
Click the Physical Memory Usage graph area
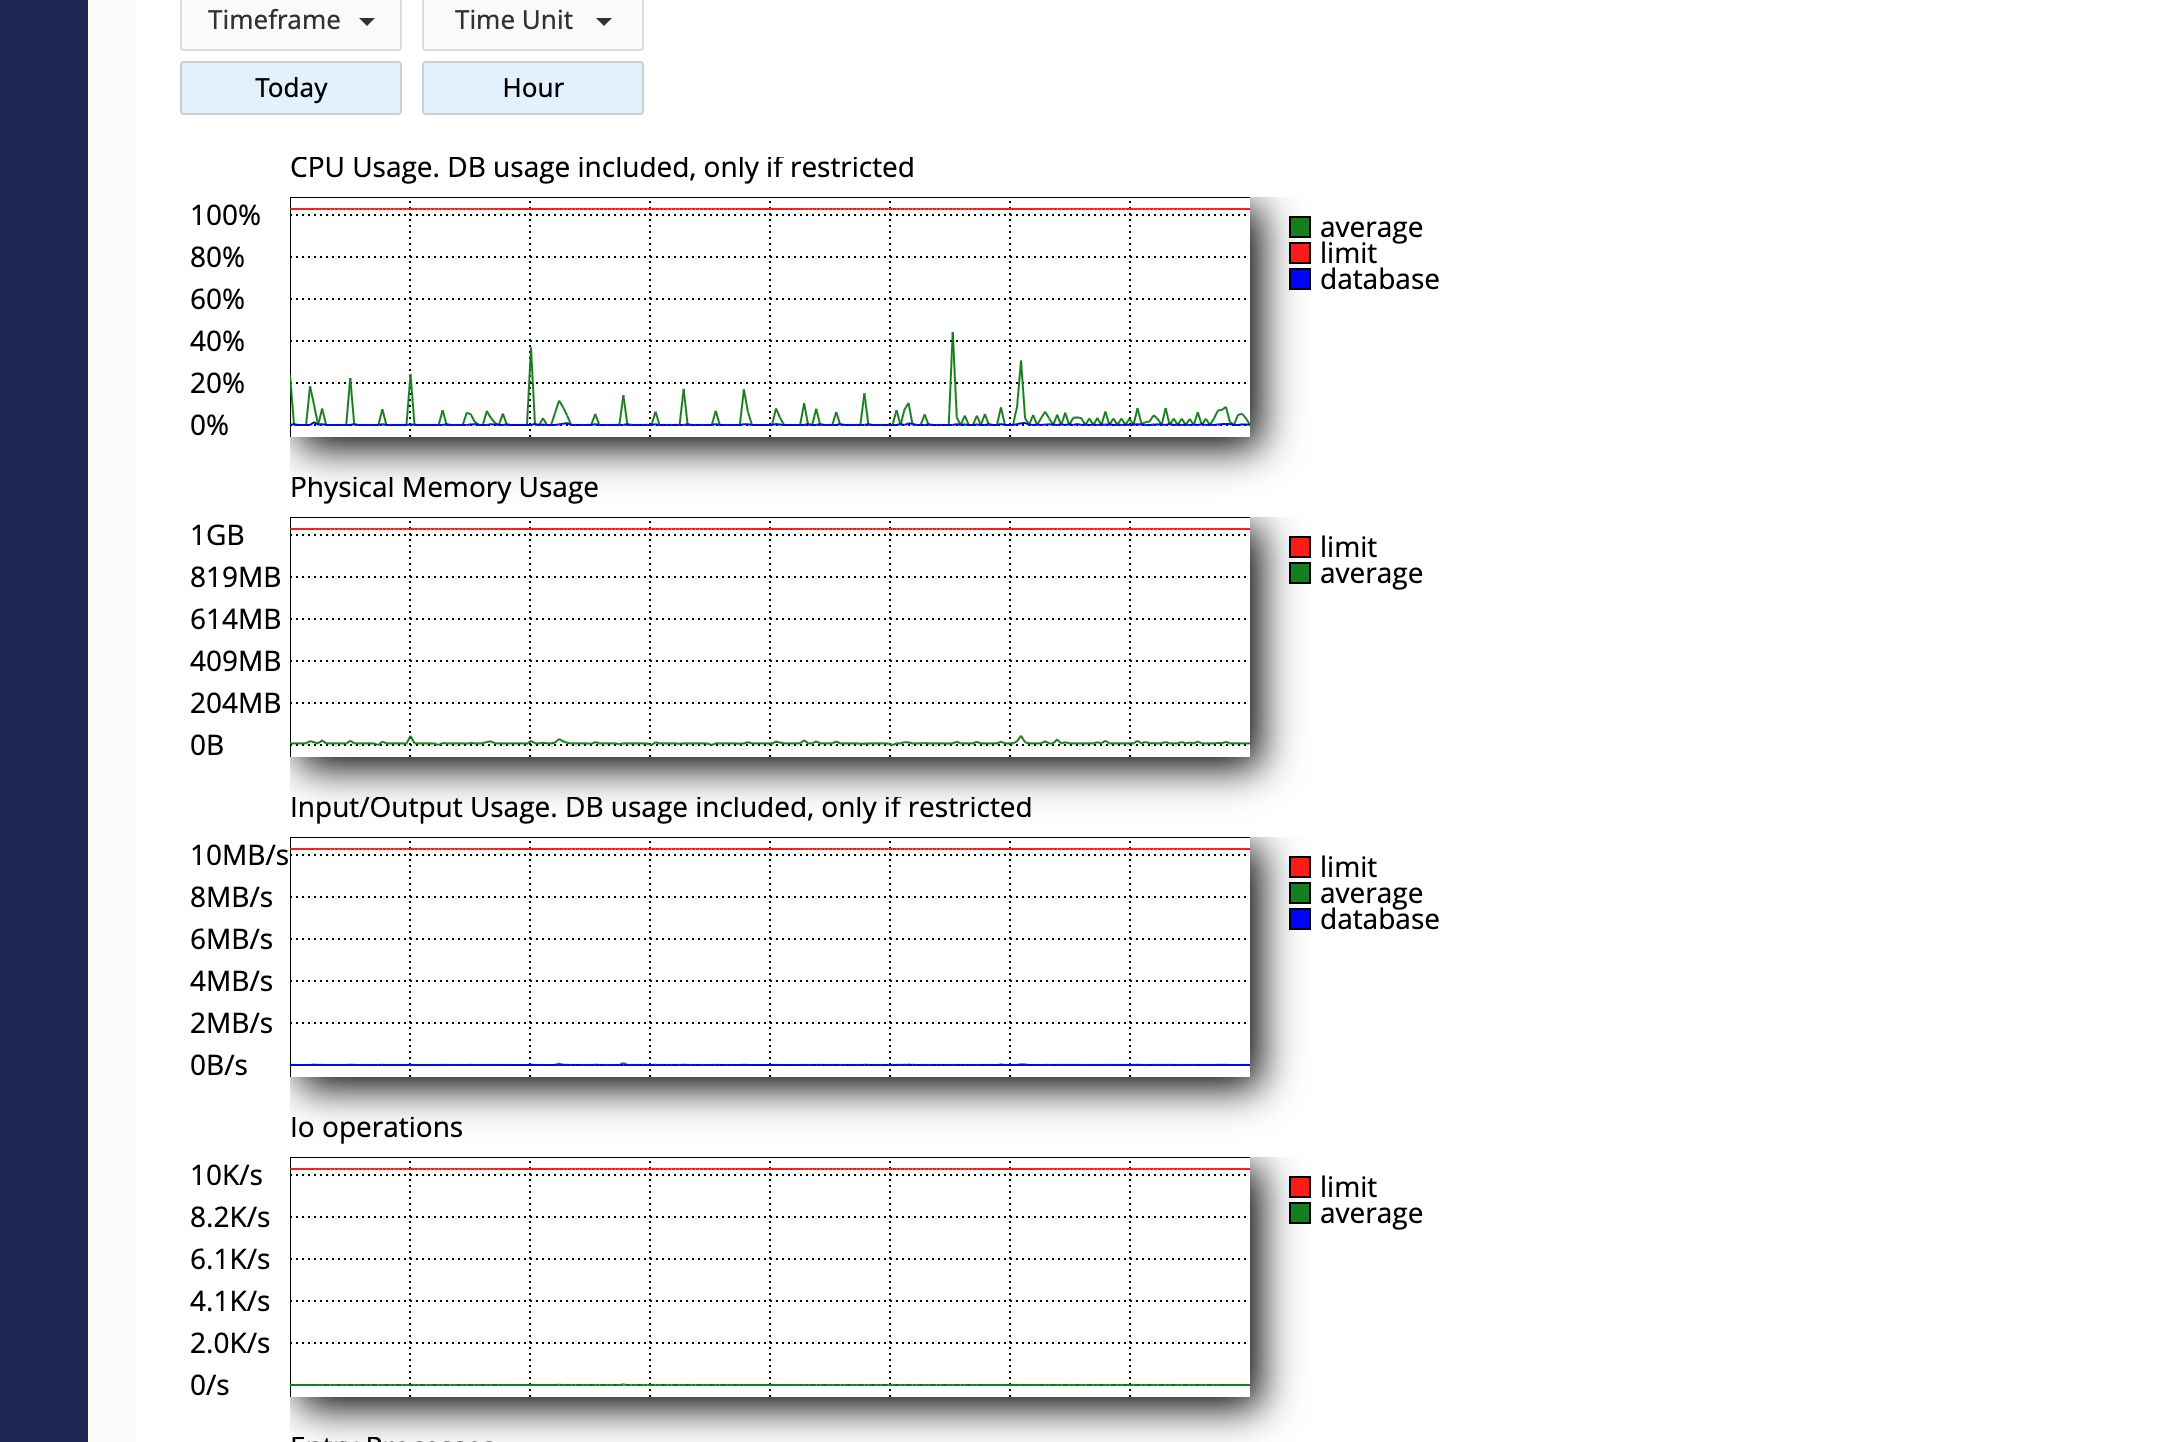[x=770, y=637]
